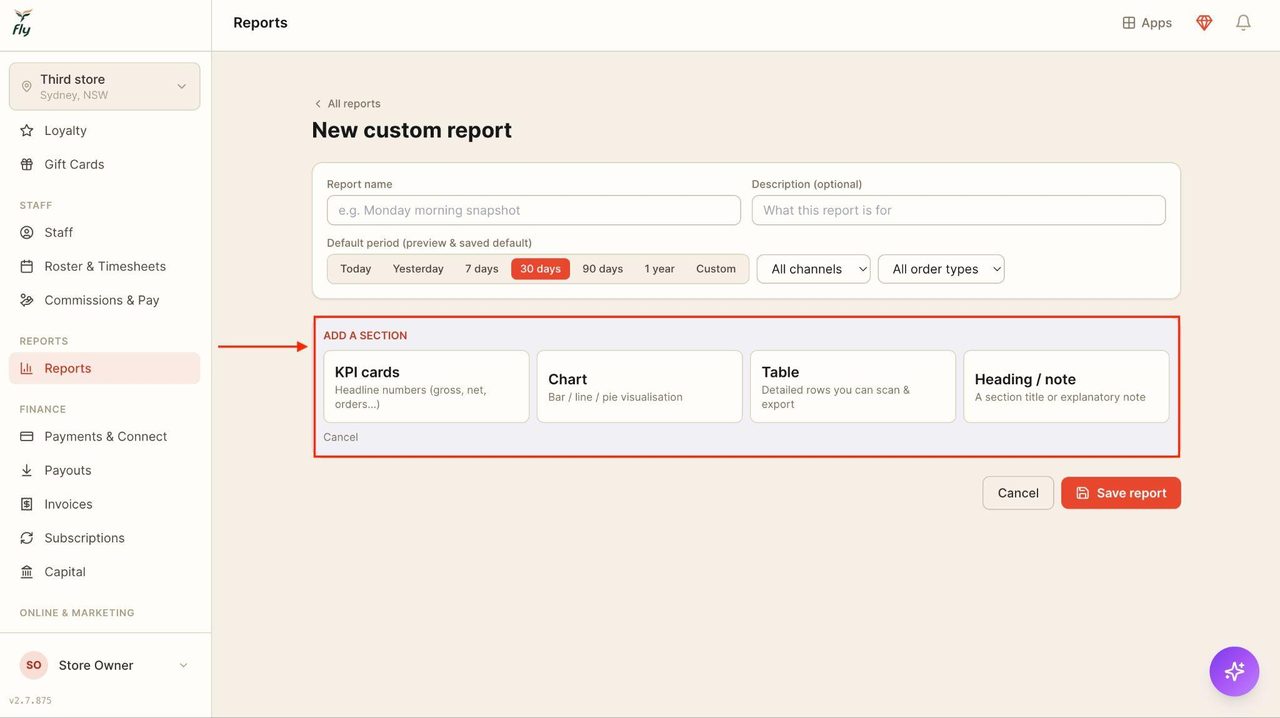Click the ADD A SECTION heading

365,336
